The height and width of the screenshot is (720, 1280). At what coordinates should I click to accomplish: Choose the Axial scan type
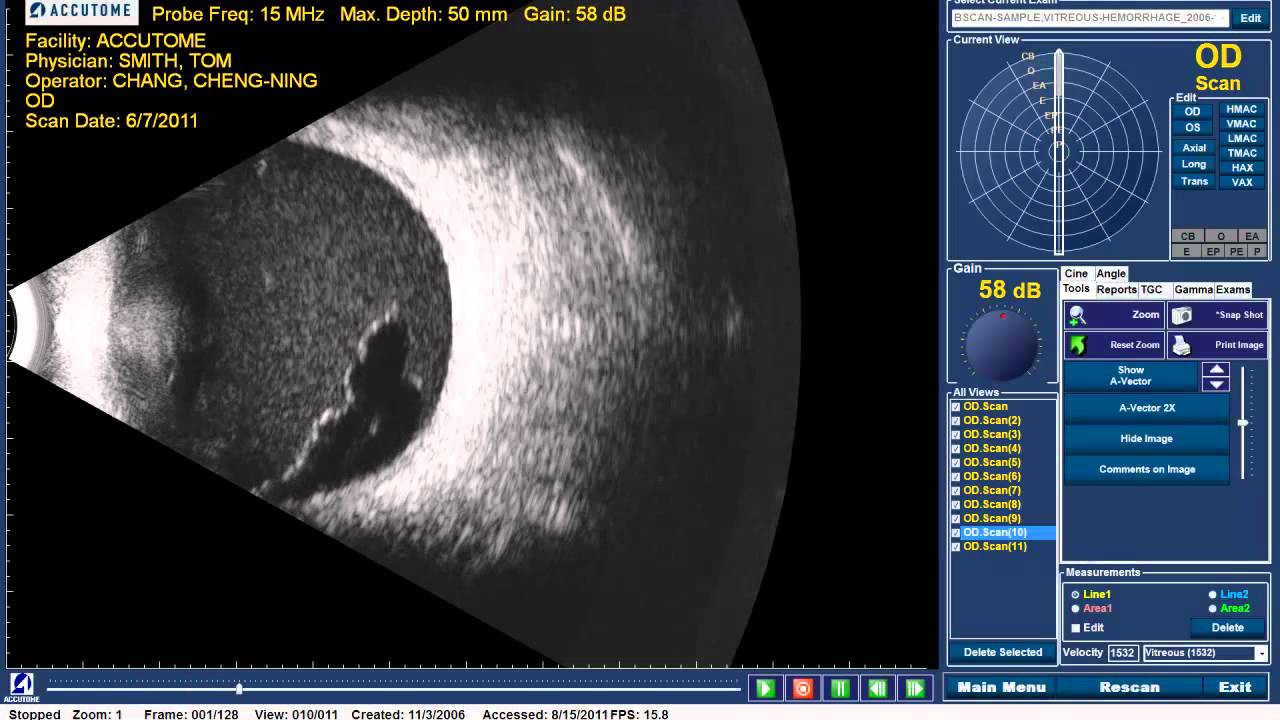[x=1194, y=148]
